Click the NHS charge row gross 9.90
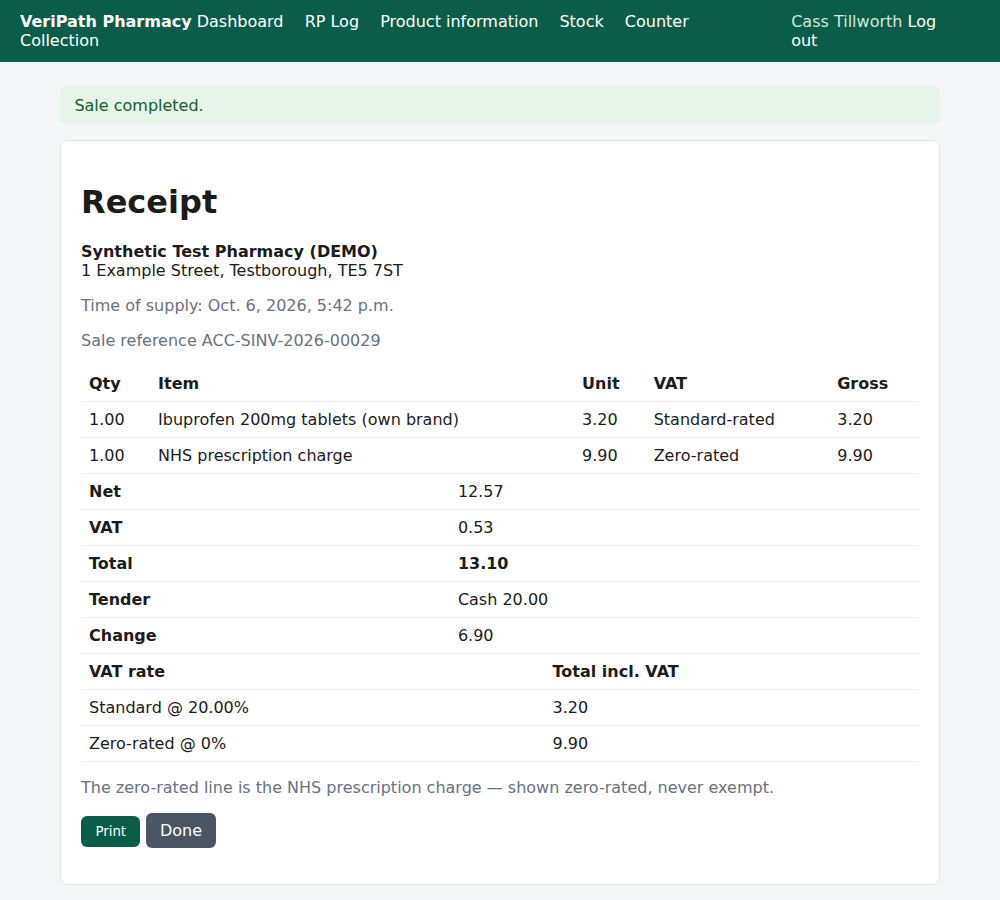The height and width of the screenshot is (900, 1000). click(x=855, y=455)
